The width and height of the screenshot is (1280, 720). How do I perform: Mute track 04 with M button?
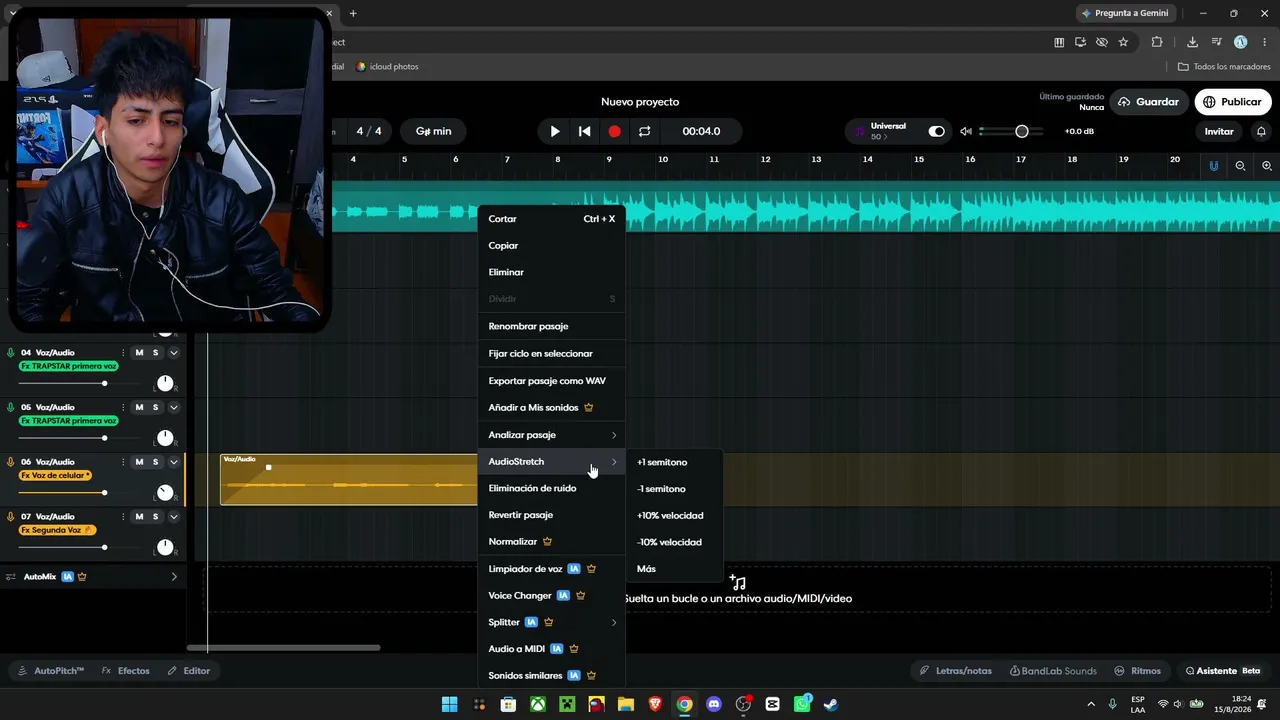pyautogui.click(x=139, y=352)
